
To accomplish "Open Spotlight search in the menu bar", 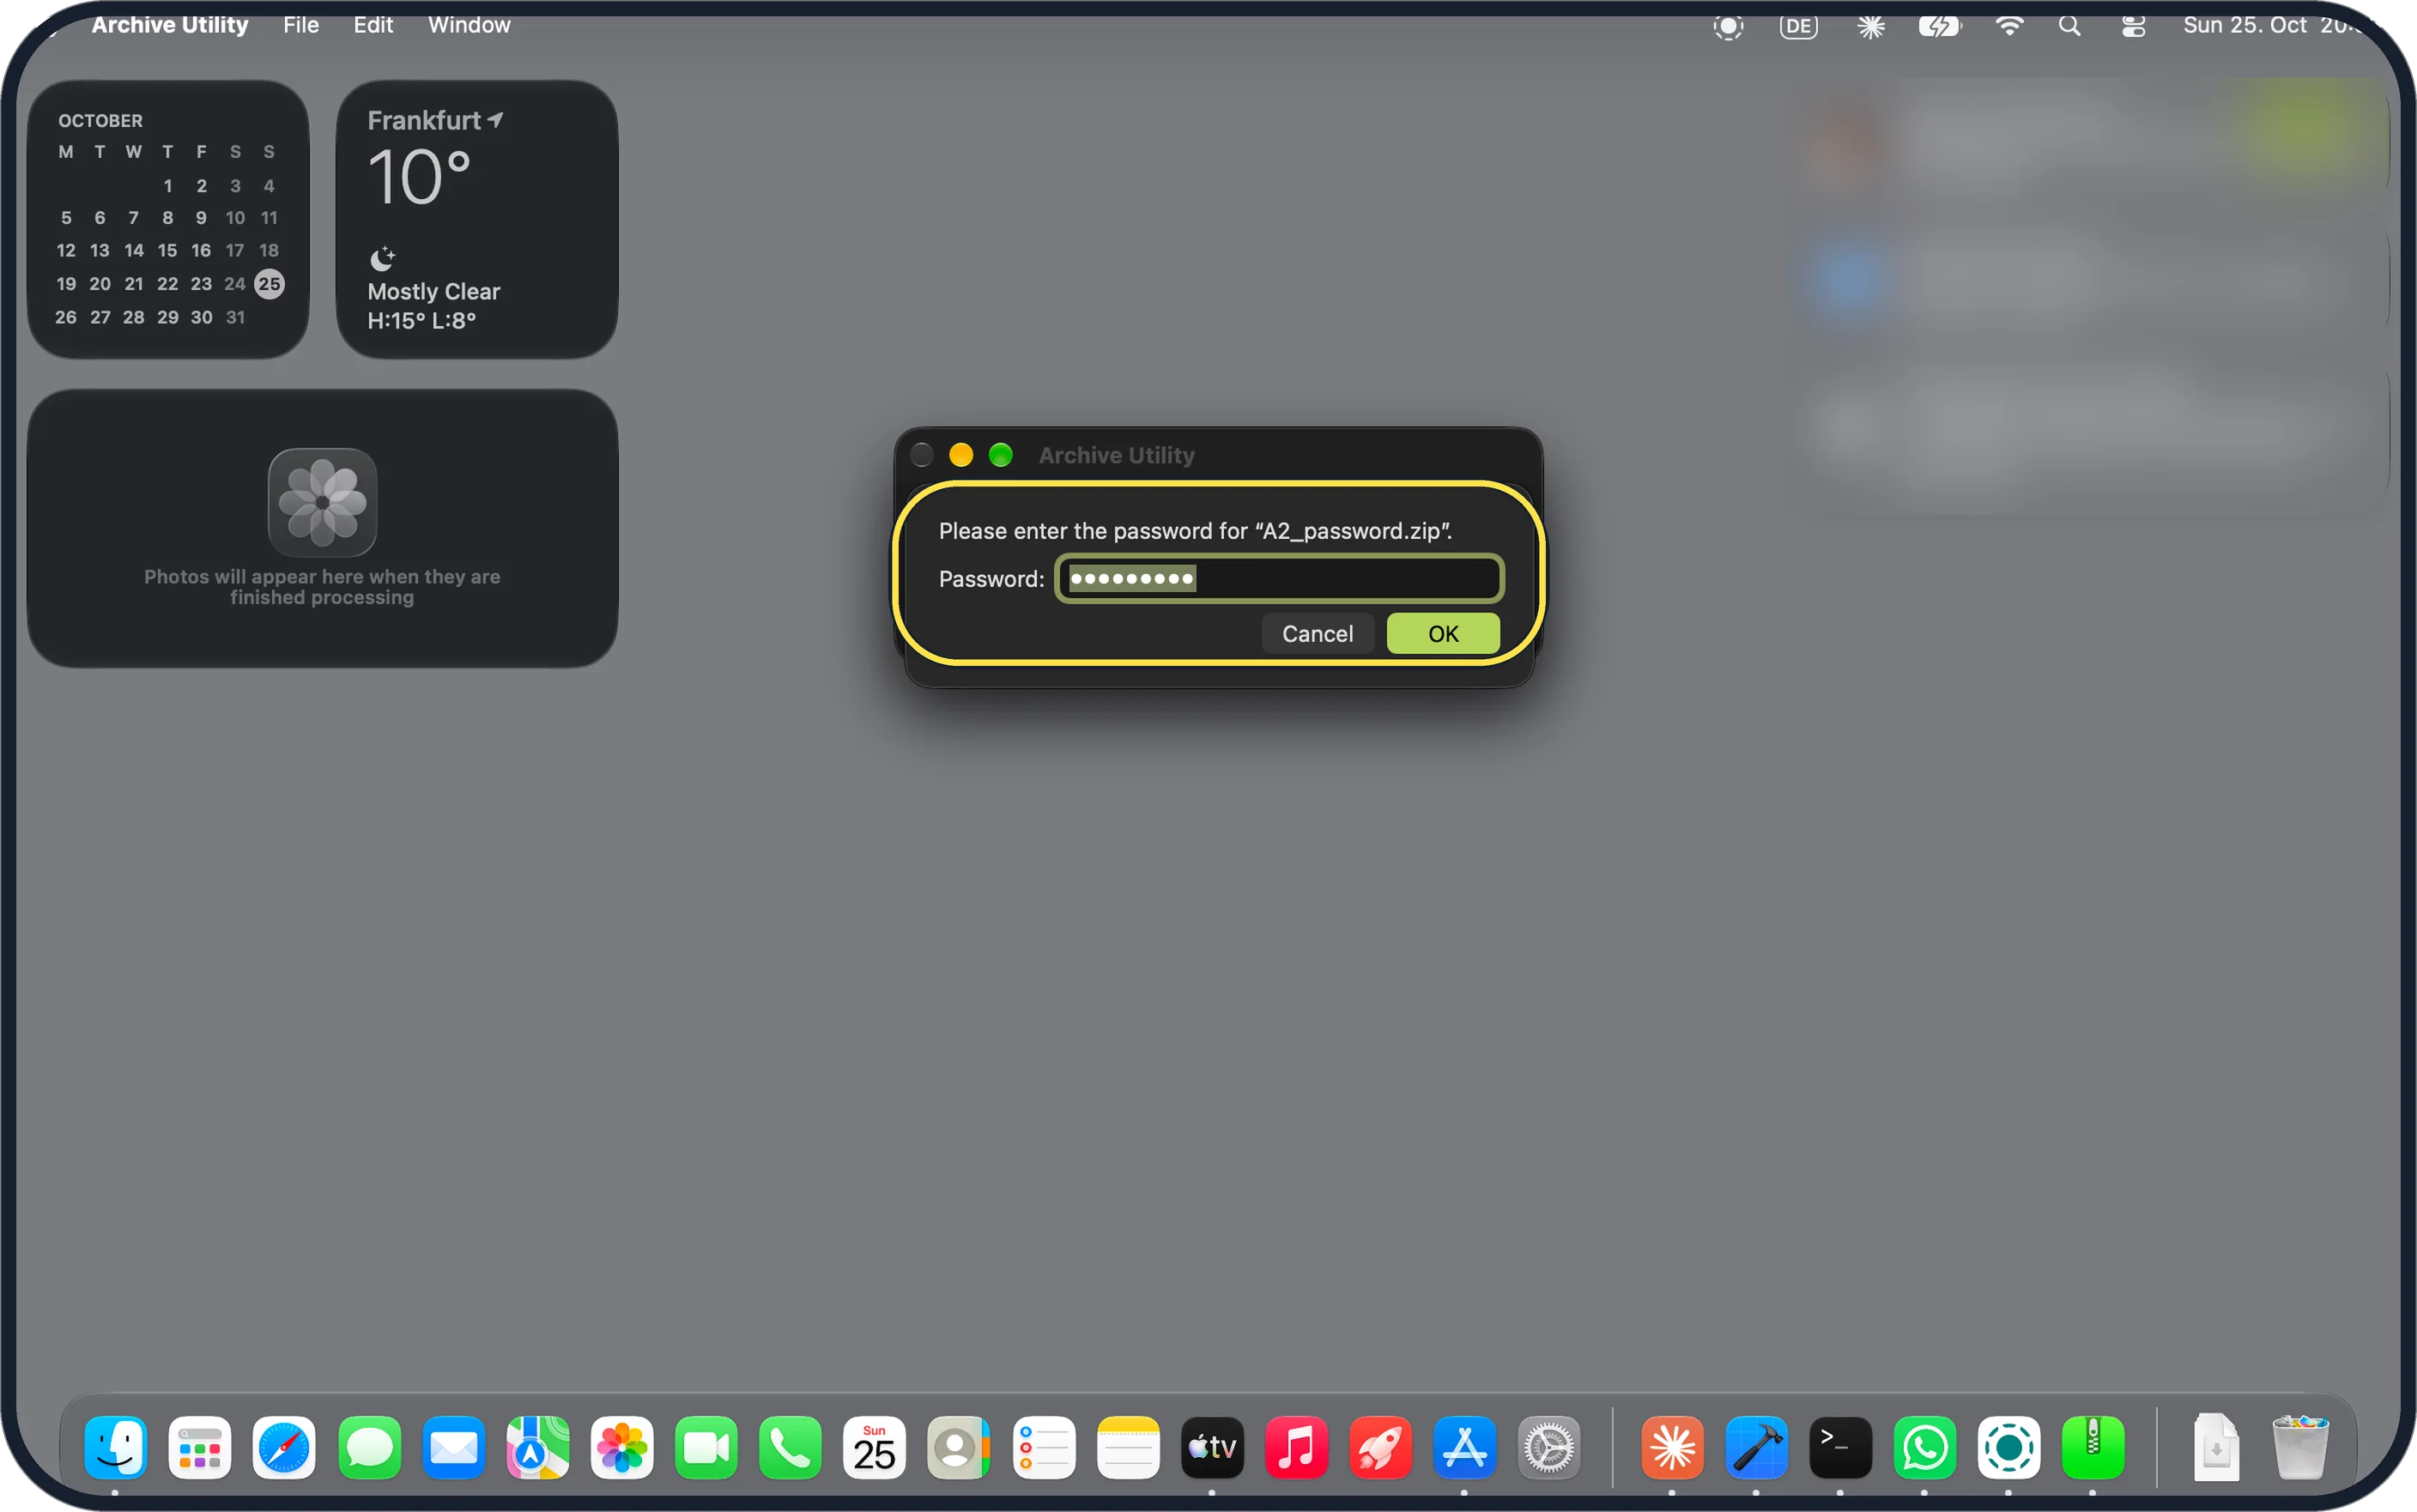I will tap(2069, 26).
